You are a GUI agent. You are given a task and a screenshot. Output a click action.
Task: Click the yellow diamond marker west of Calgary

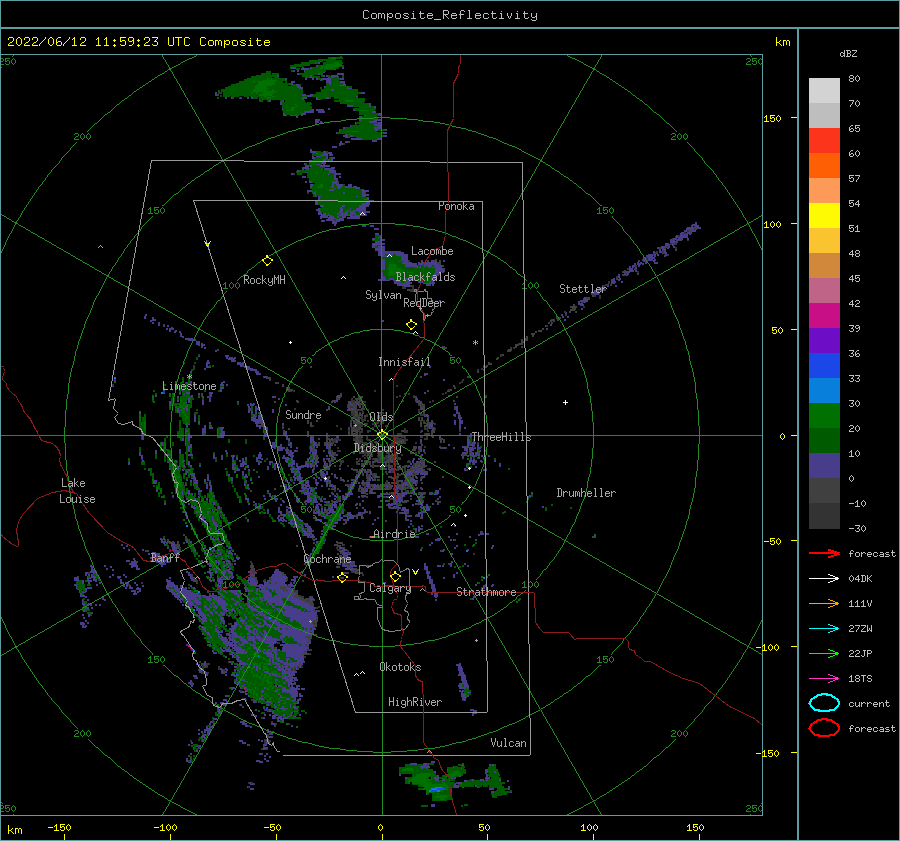tap(343, 577)
